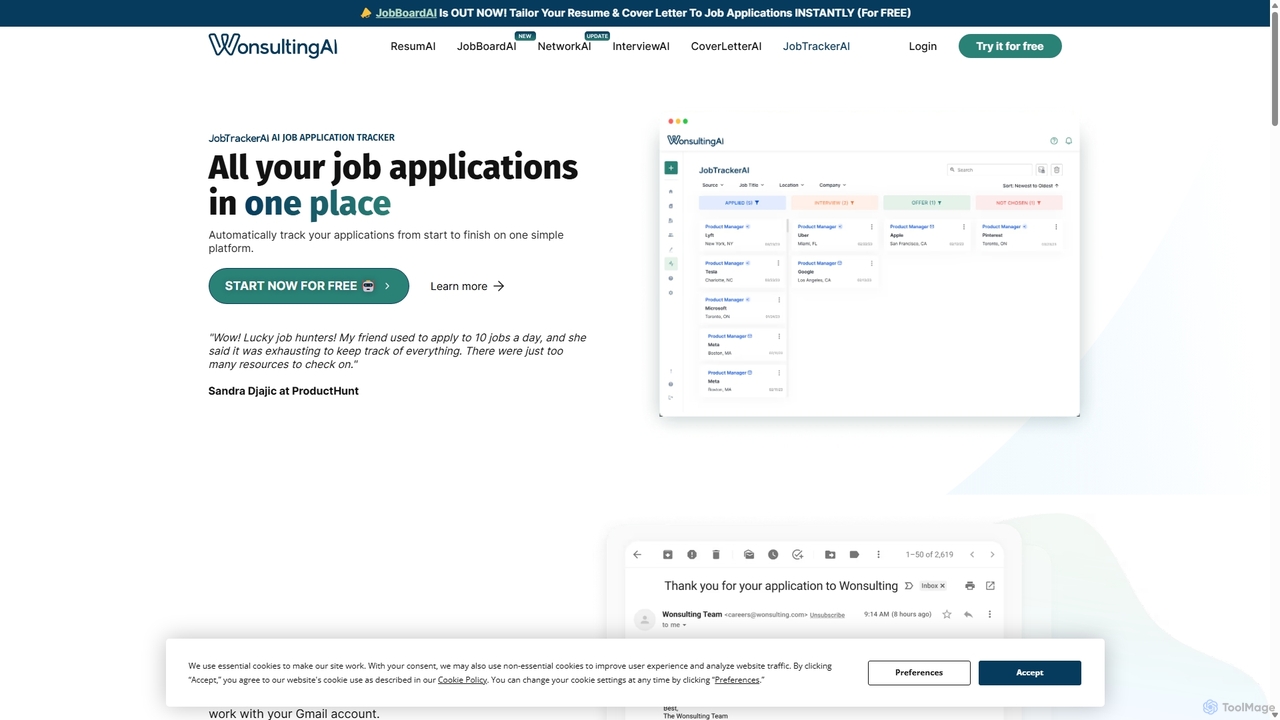Go back using Gmail's back arrow
This screenshot has width=1280, height=720.
(x=638, y=554)
